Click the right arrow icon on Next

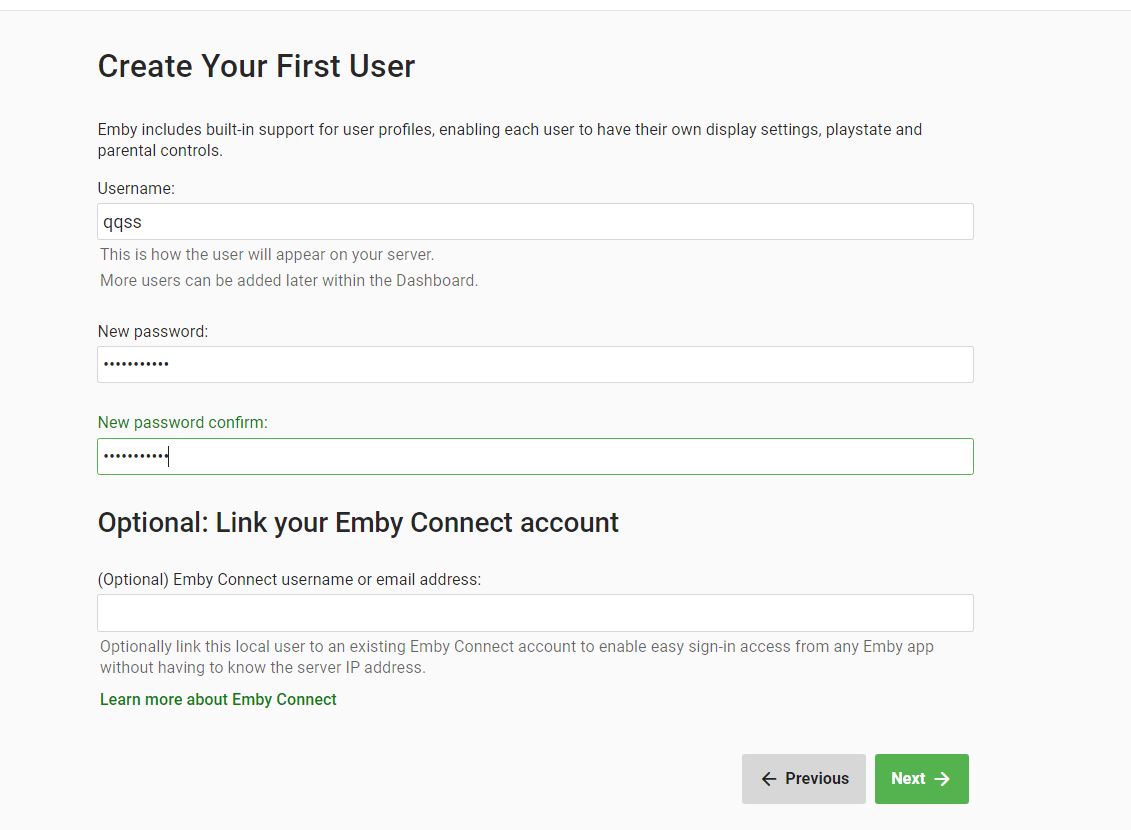tap(942, 779)
